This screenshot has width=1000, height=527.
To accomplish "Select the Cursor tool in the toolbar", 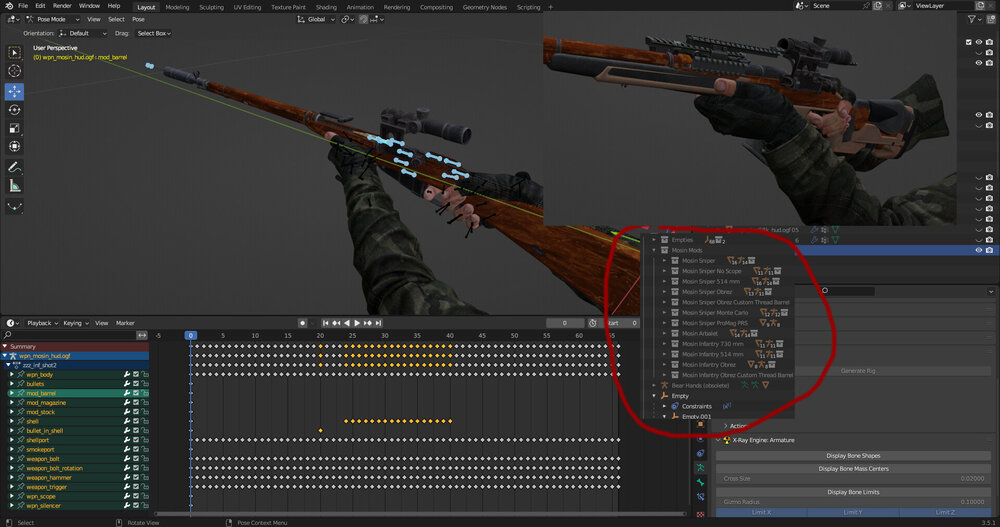I will pos(15,71).
